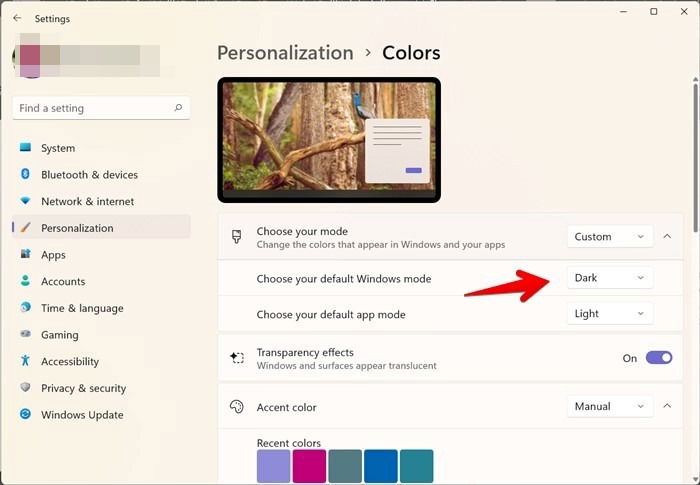Go to Bluetooth & devices
The width and height of the screenshot is (700, 485).
102,175
